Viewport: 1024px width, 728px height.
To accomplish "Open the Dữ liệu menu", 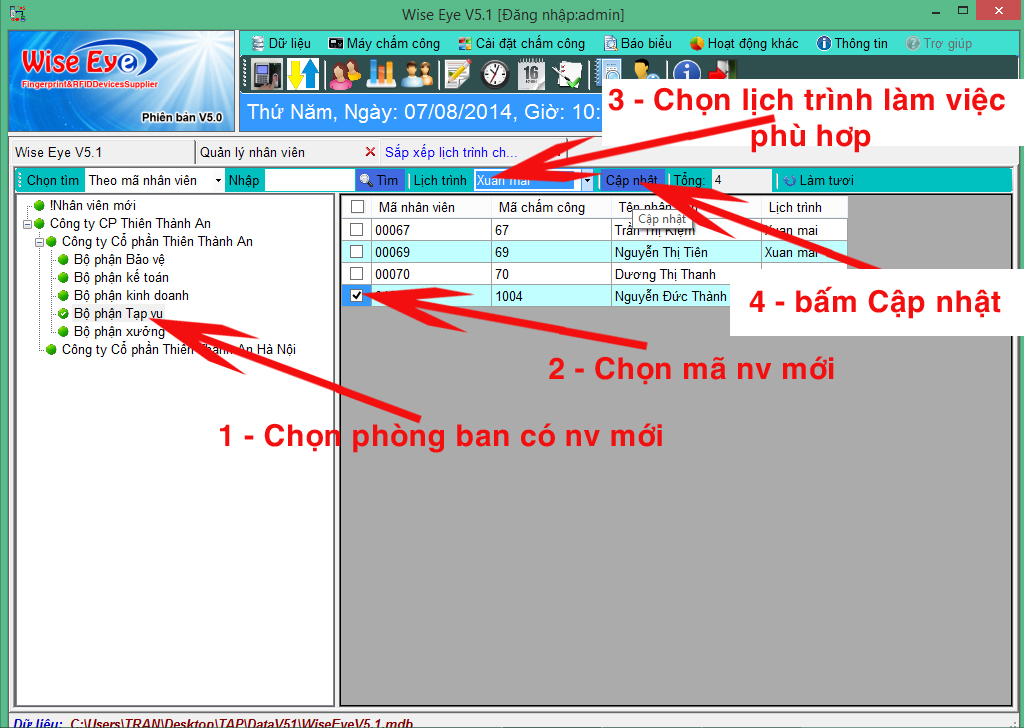I will [281, 44].
